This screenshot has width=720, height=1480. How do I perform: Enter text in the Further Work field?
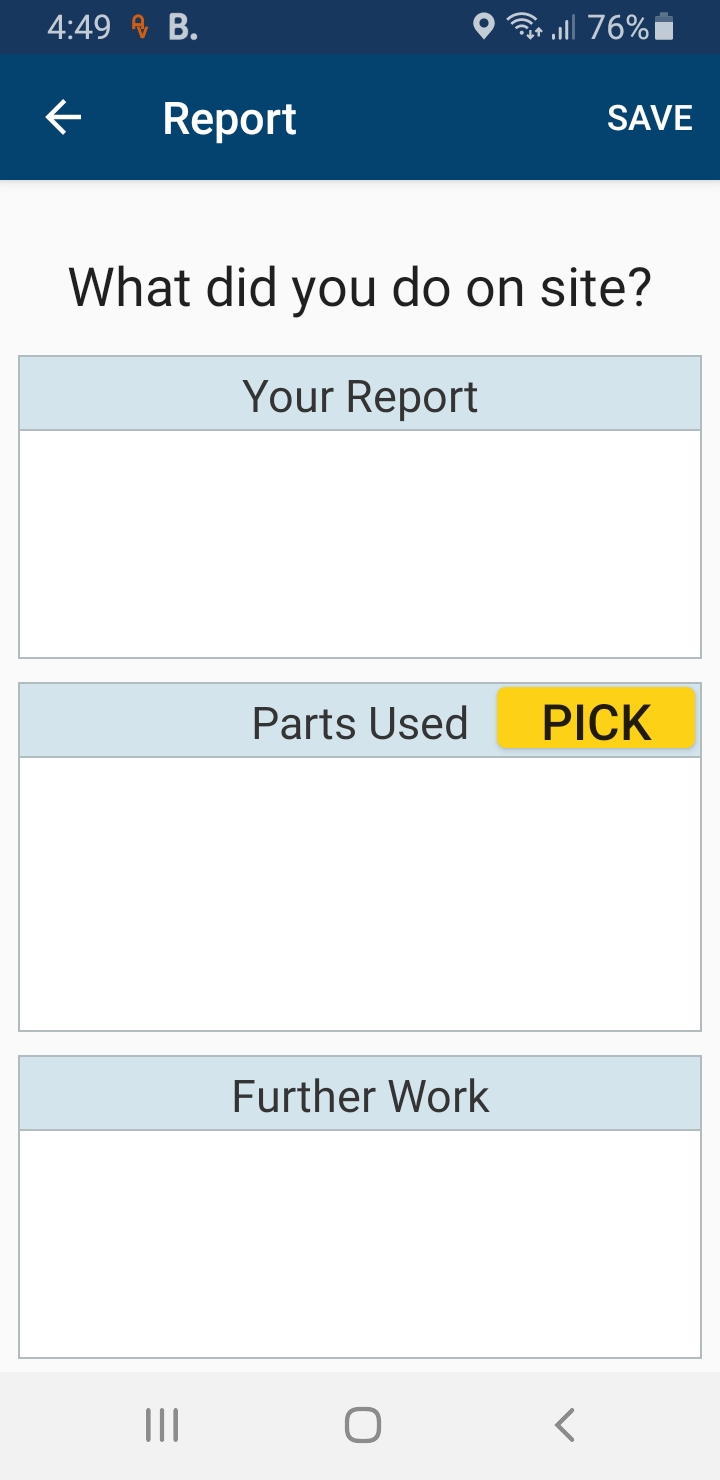coord(360,1243)
